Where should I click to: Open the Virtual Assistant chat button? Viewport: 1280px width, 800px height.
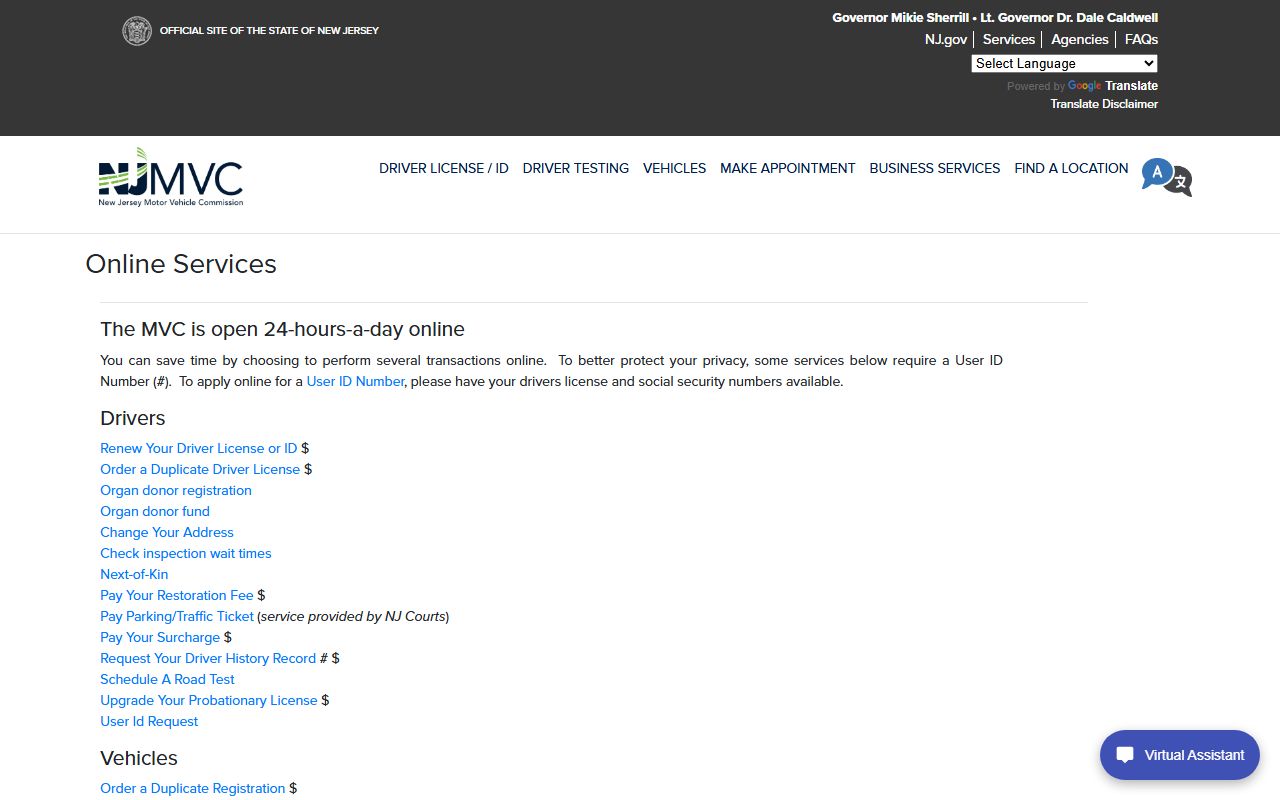[1180, 755]
